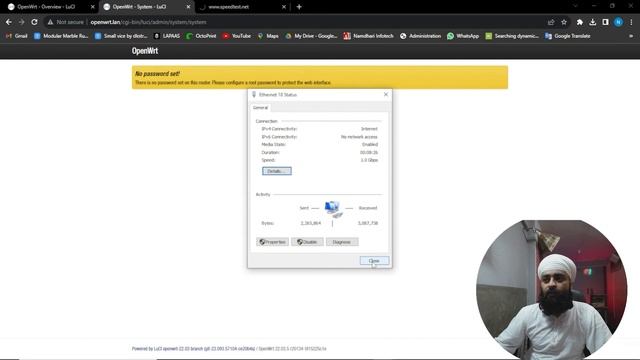Open the LAPAAS bookmark
This screenshot has width=640, height=360.
(x=167, y=36)
